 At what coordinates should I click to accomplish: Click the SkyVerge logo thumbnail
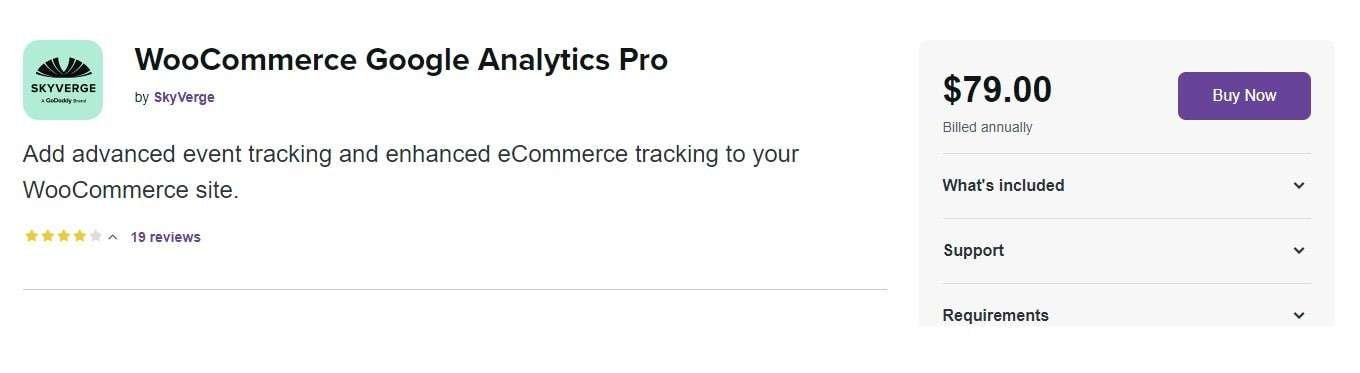(63, 80)
